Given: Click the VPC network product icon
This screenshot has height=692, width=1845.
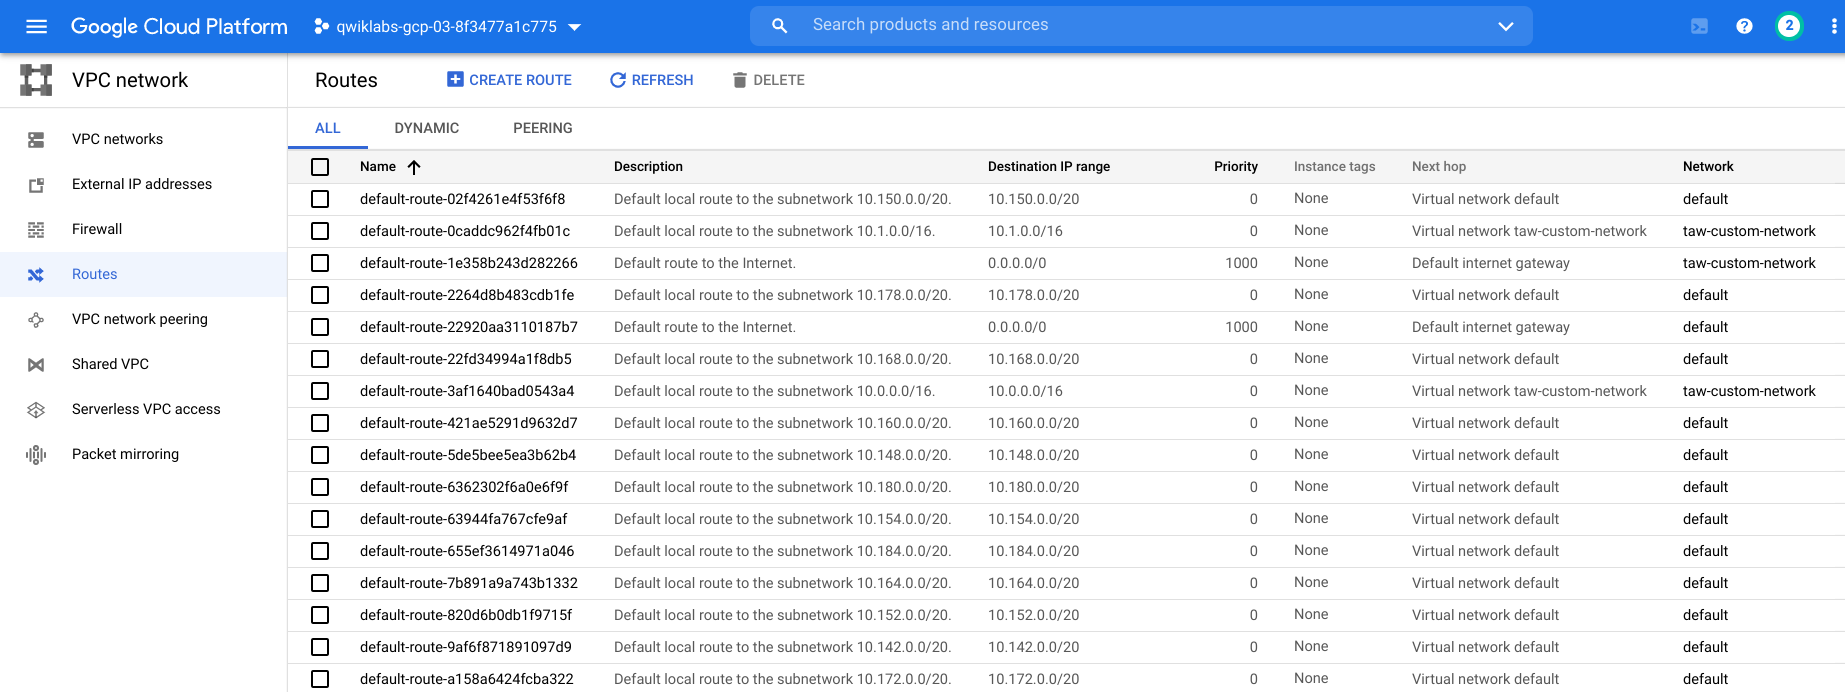Looking at the screenshot, I should pos(36,80).
